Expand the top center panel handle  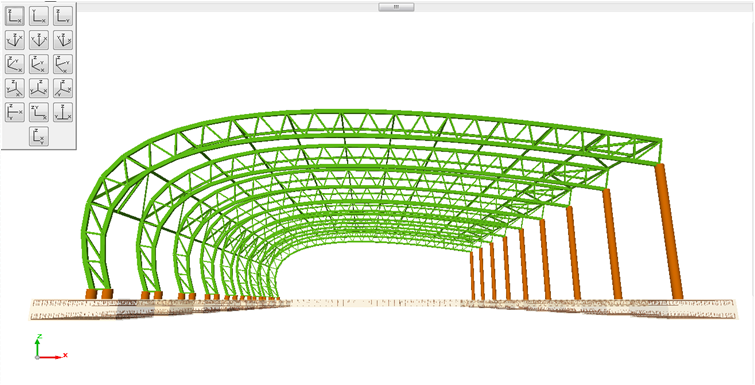coord(396,7)
